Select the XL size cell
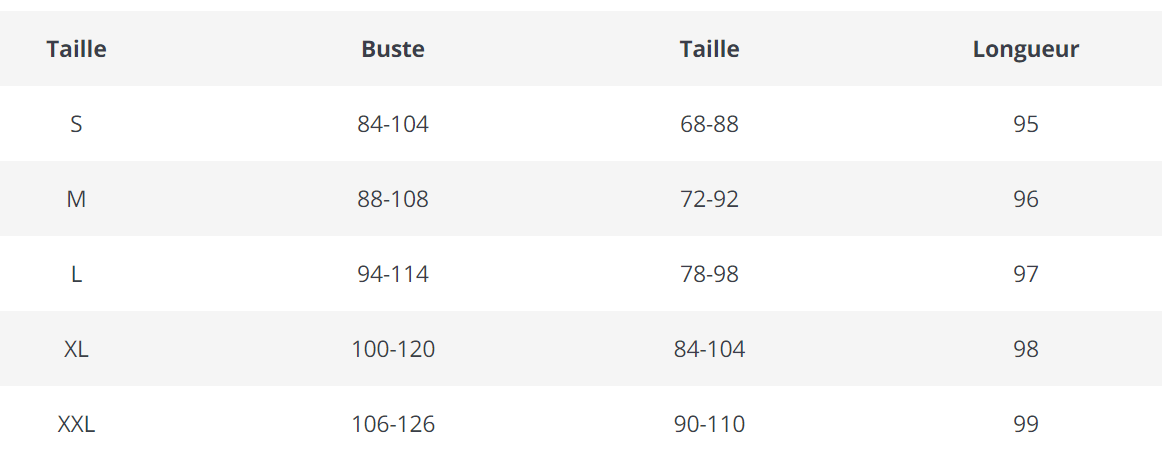The width and height of the screenshot is (1162, 468). 76,349
